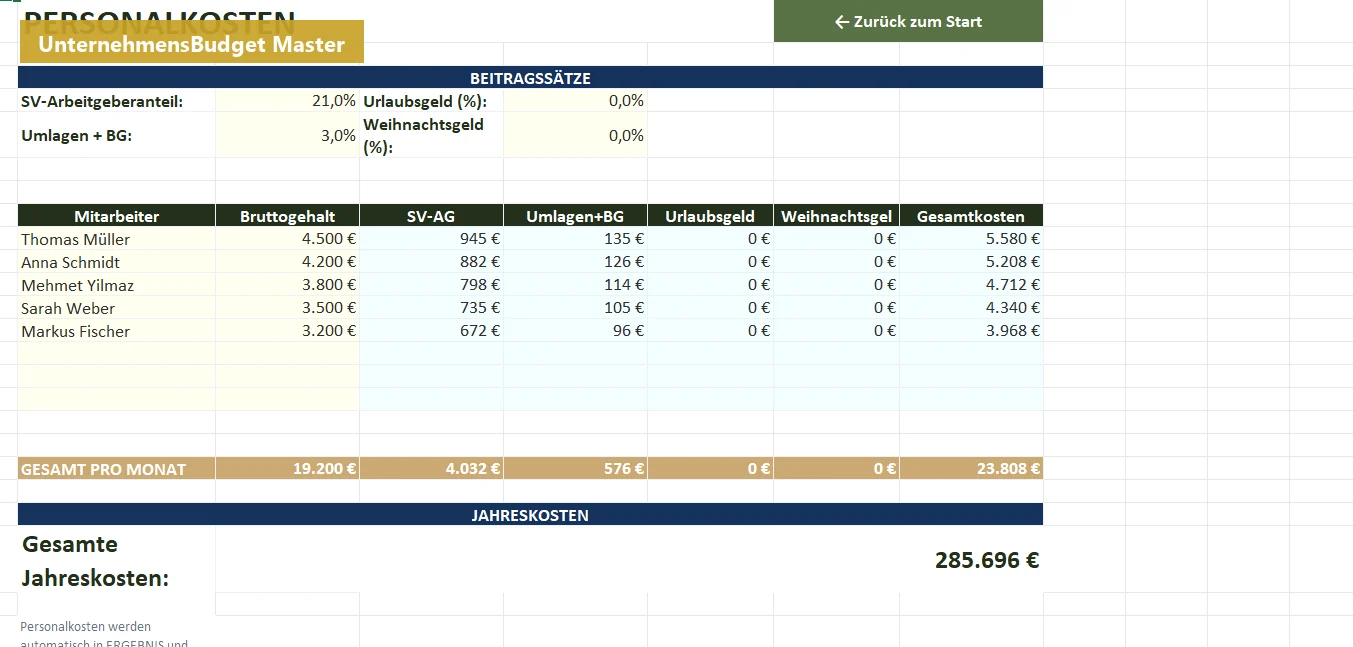Select the employee cell Mehmet Yilmaz
Image resolution: width=1353 pixels, height=647 pixels.
pos(117,285)
